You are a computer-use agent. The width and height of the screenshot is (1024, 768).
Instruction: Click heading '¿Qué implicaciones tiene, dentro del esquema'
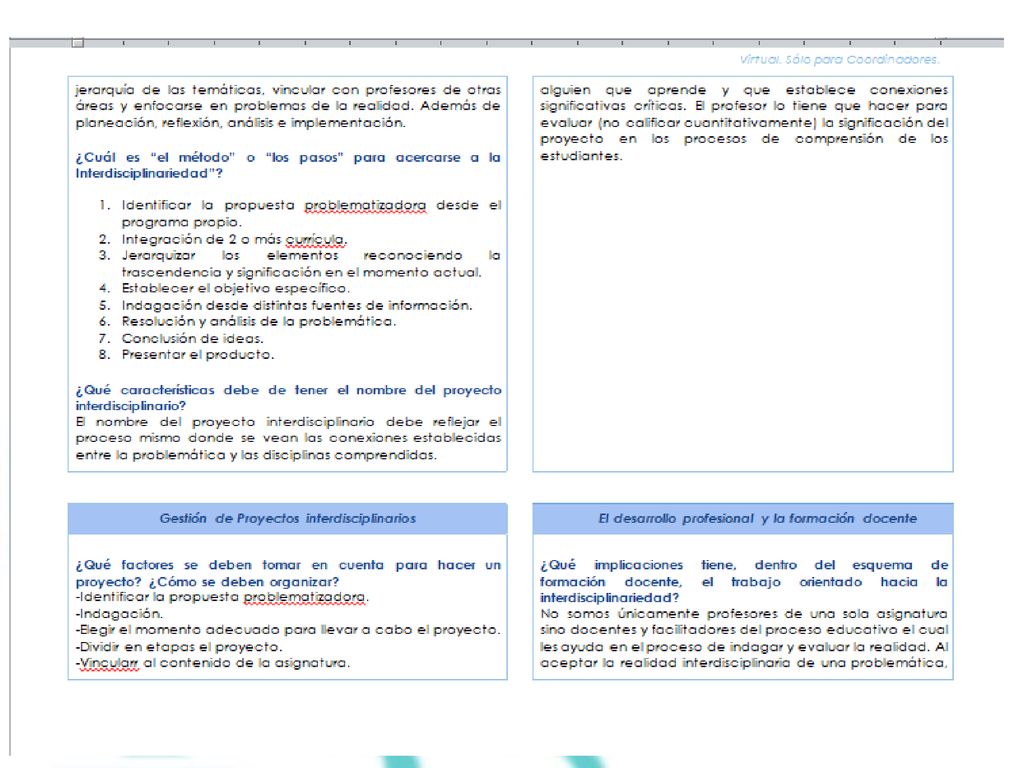coord(744,581)
